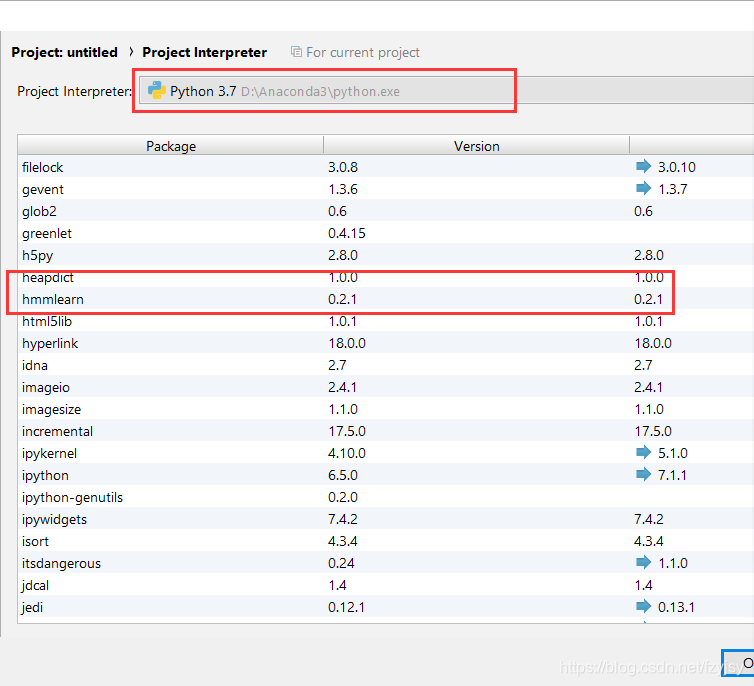Click upgrade arrow icon for filelock
Screen dimensions: 754x686
(643, 166)
